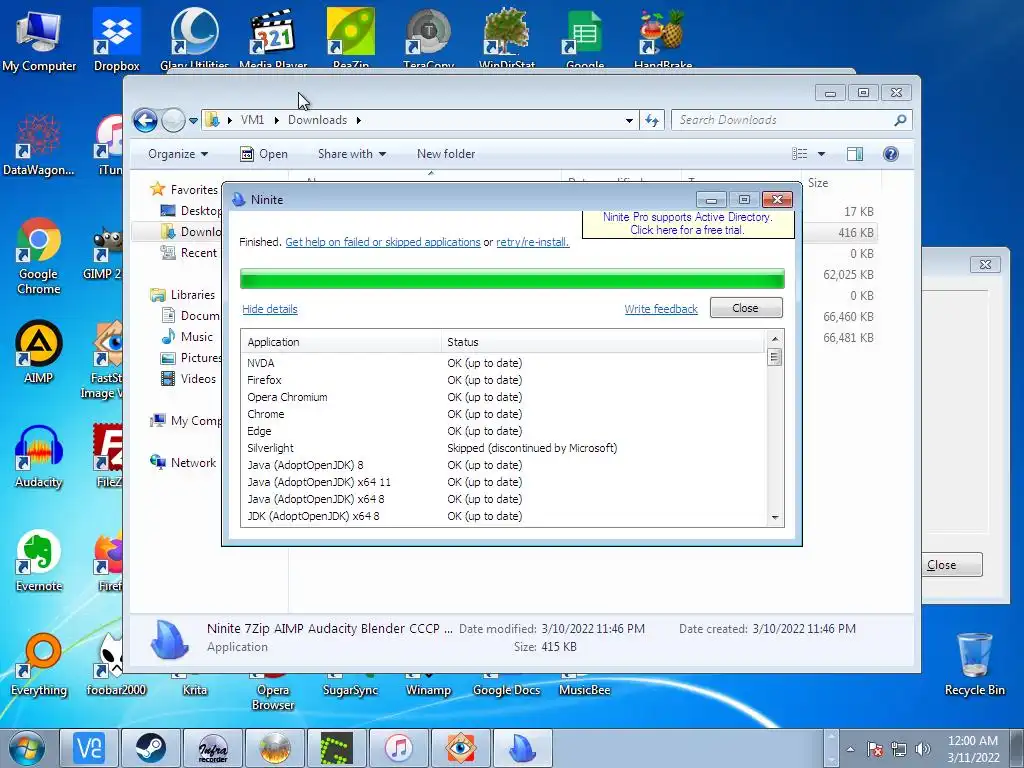
Task: Click the Ninite Pro free trial banner
Action: (x=688, y=224)
